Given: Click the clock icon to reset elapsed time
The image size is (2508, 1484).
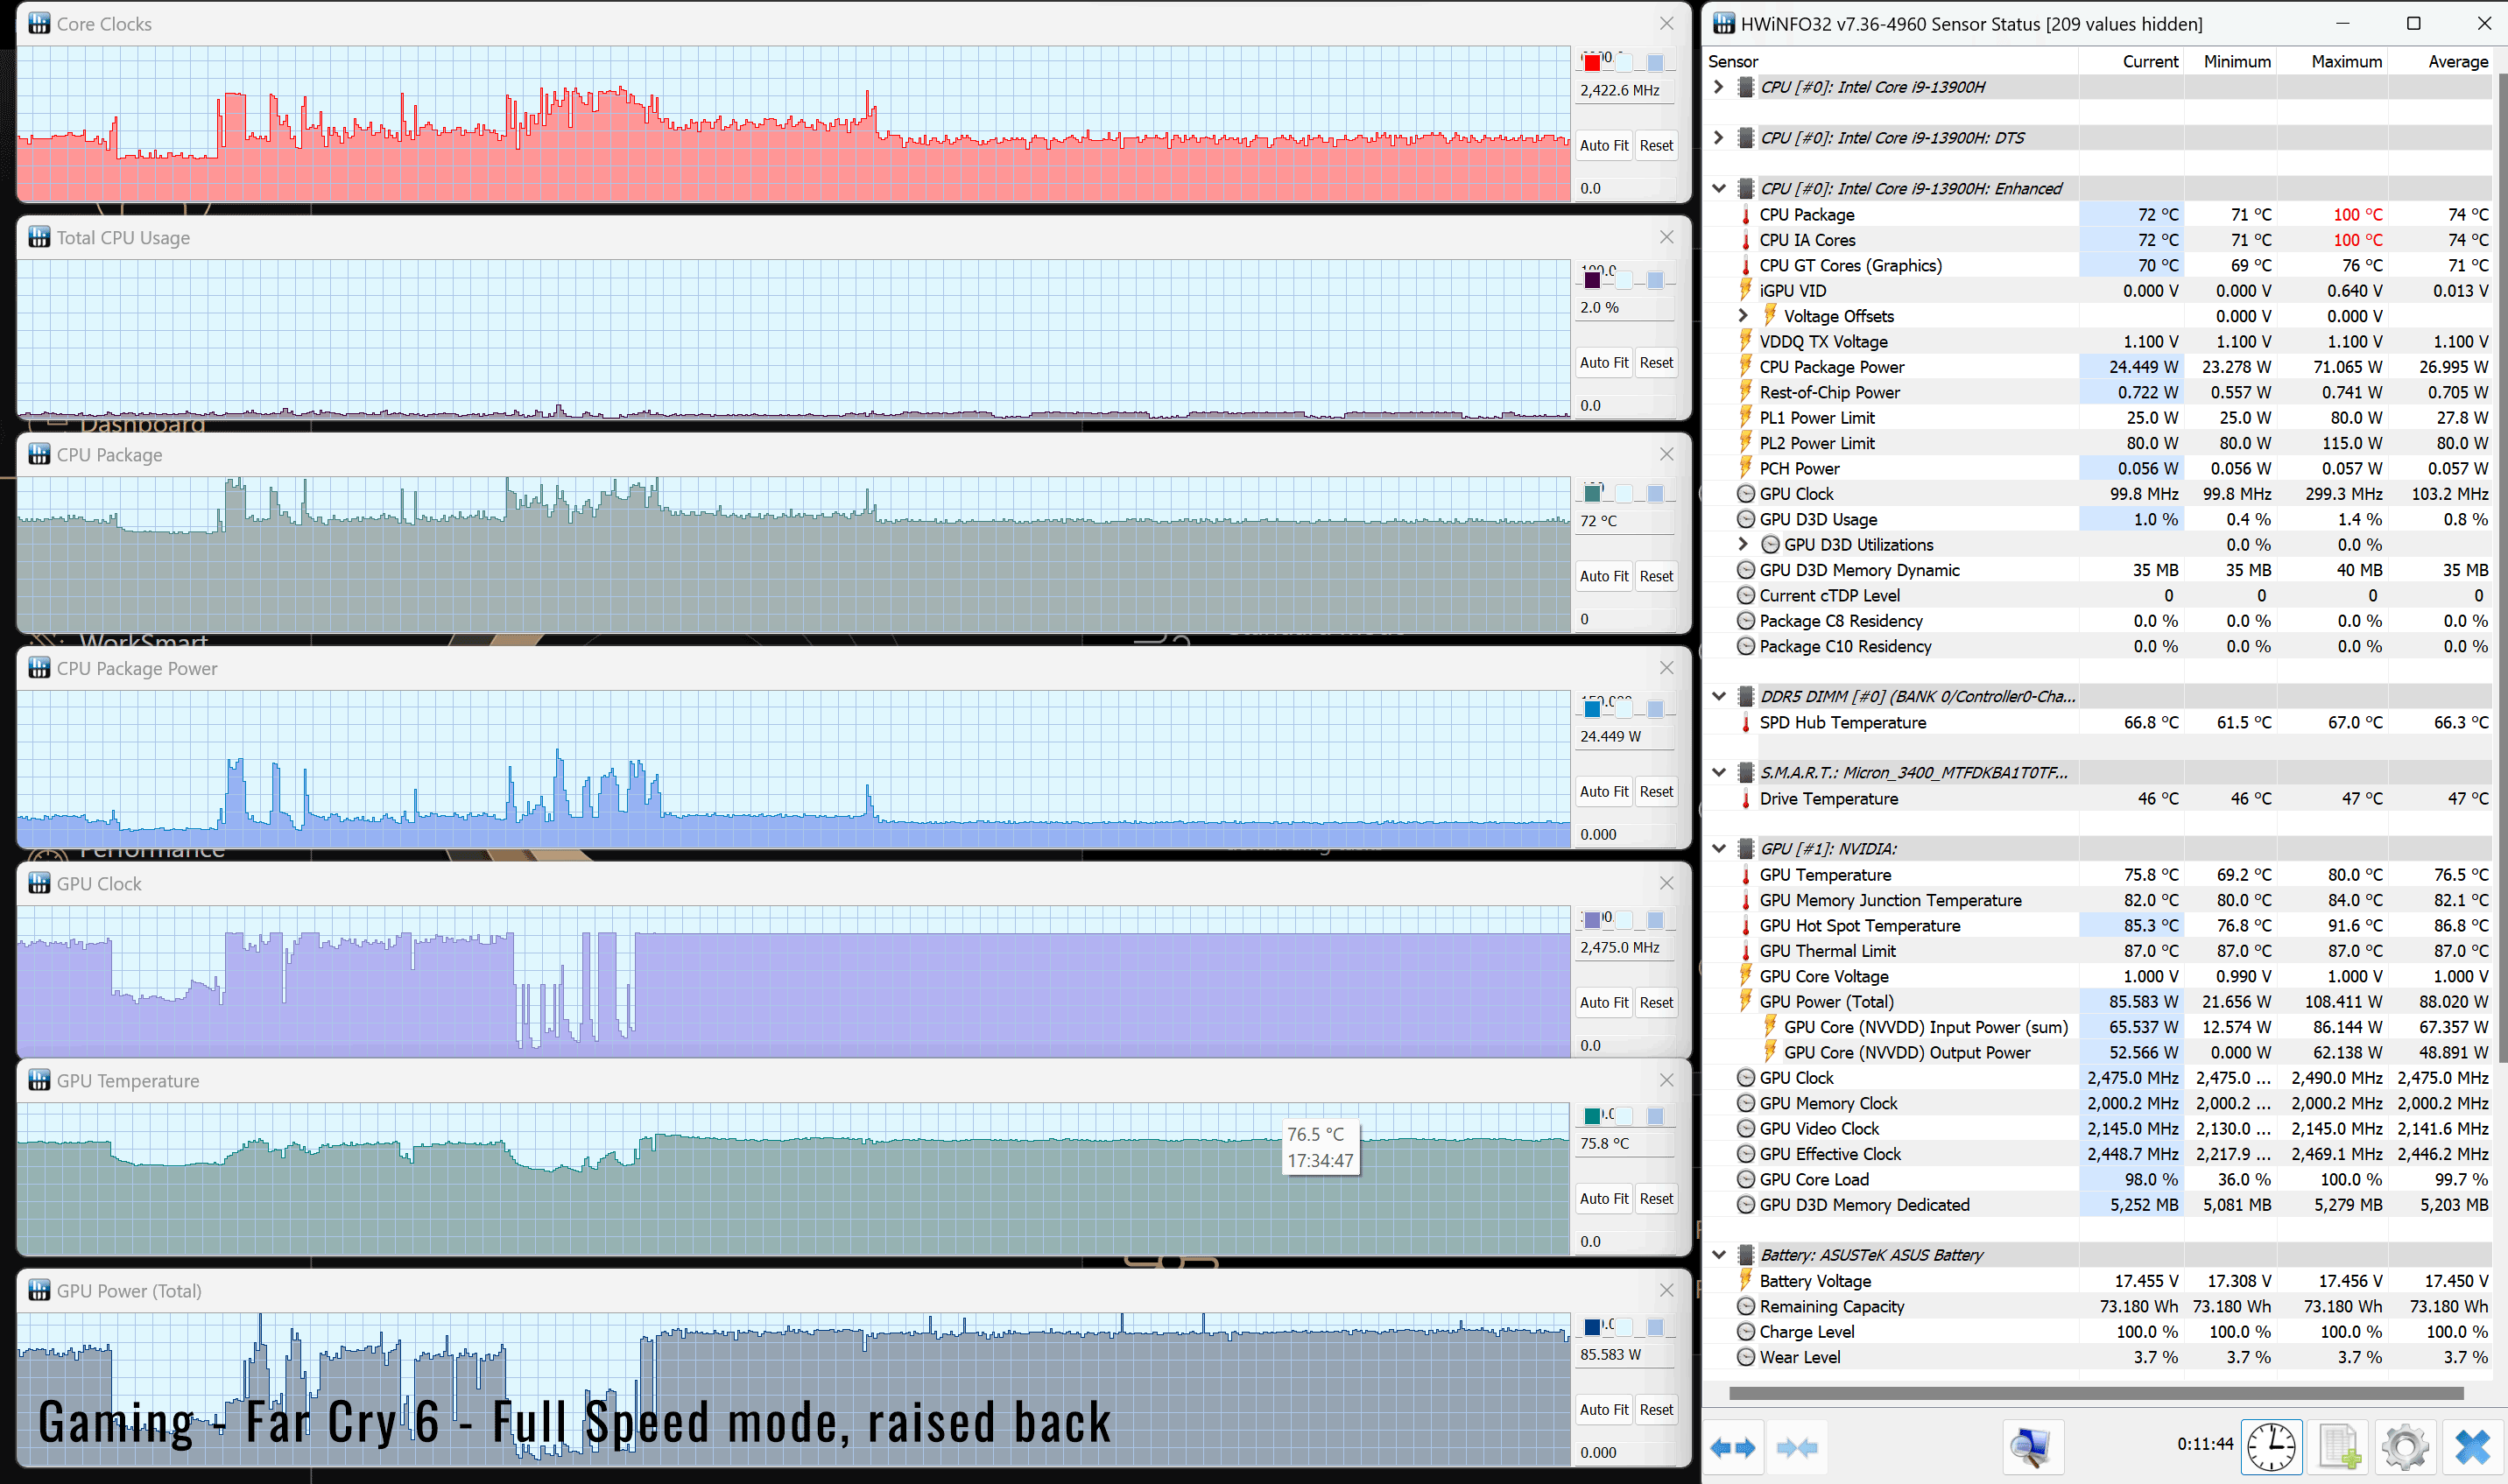Looking at the screenshot, I should [x=2271, y=1447].
